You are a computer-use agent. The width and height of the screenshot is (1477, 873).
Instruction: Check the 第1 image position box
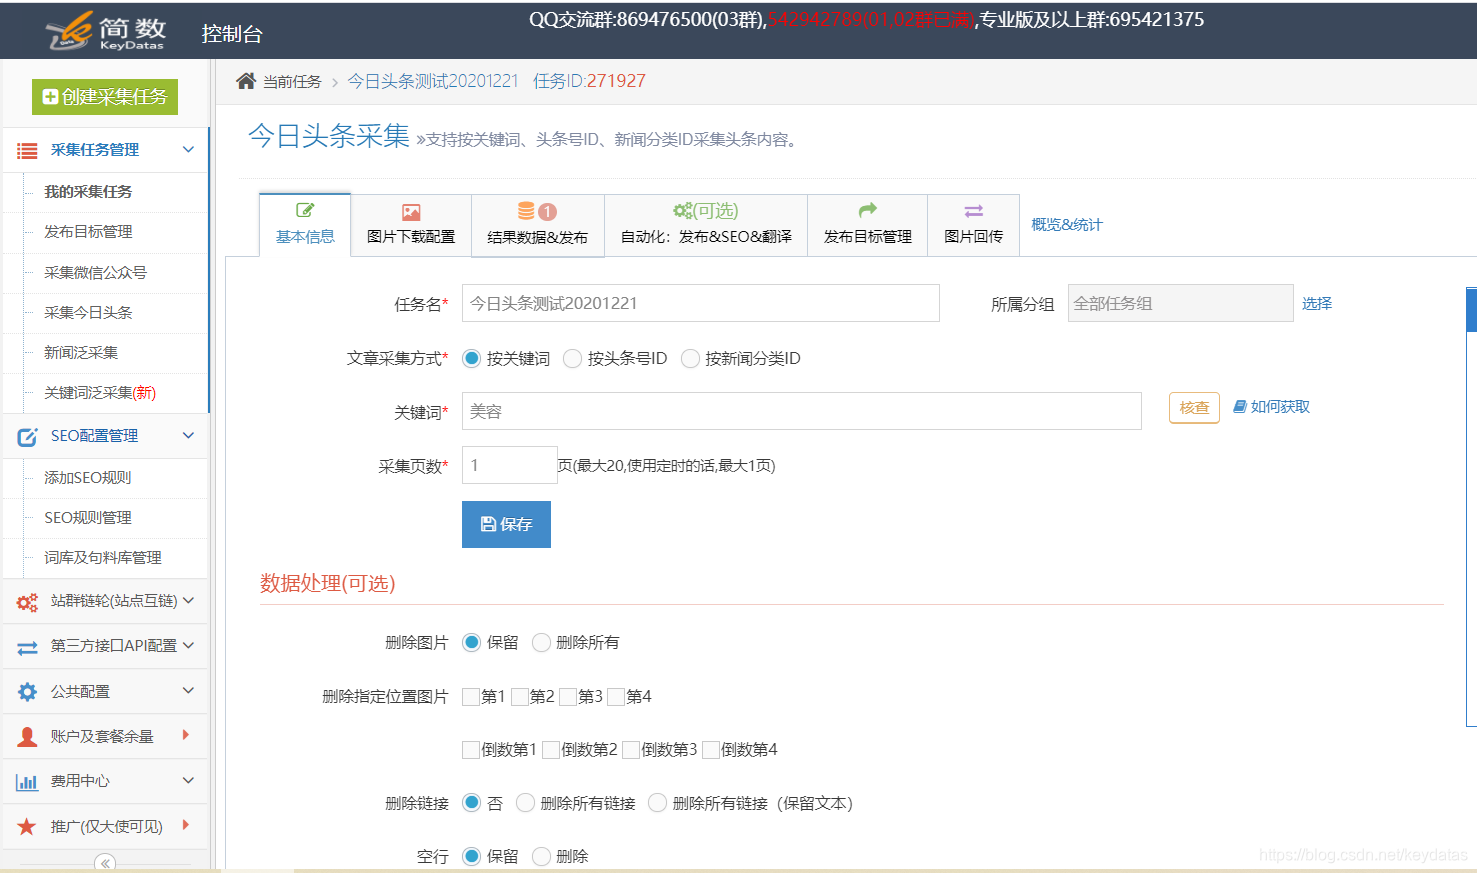click(471, 697)
